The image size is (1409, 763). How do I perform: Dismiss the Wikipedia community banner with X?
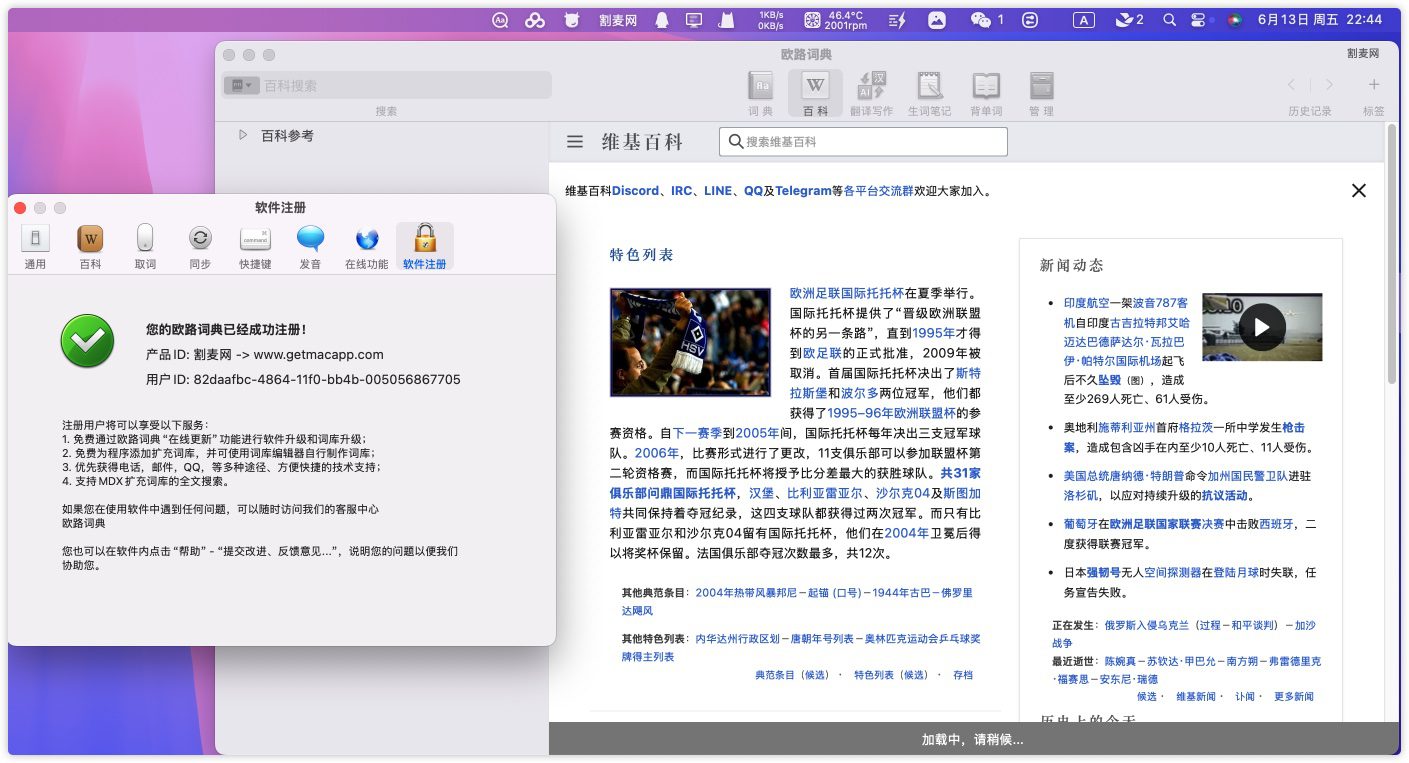[1358, 190]
